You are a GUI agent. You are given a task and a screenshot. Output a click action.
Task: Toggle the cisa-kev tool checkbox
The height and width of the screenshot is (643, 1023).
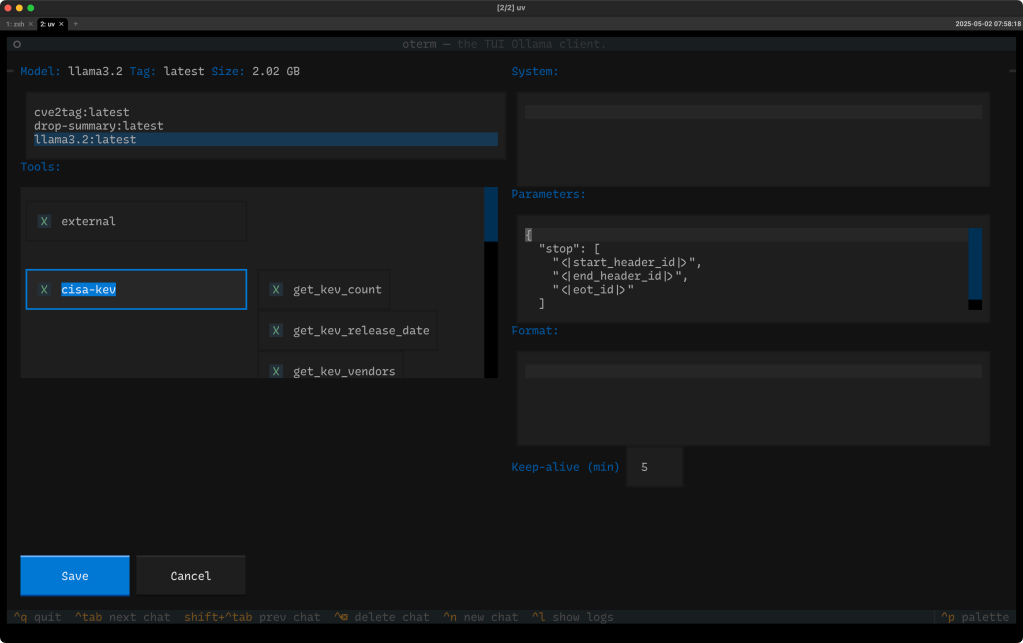click(44, 289)
